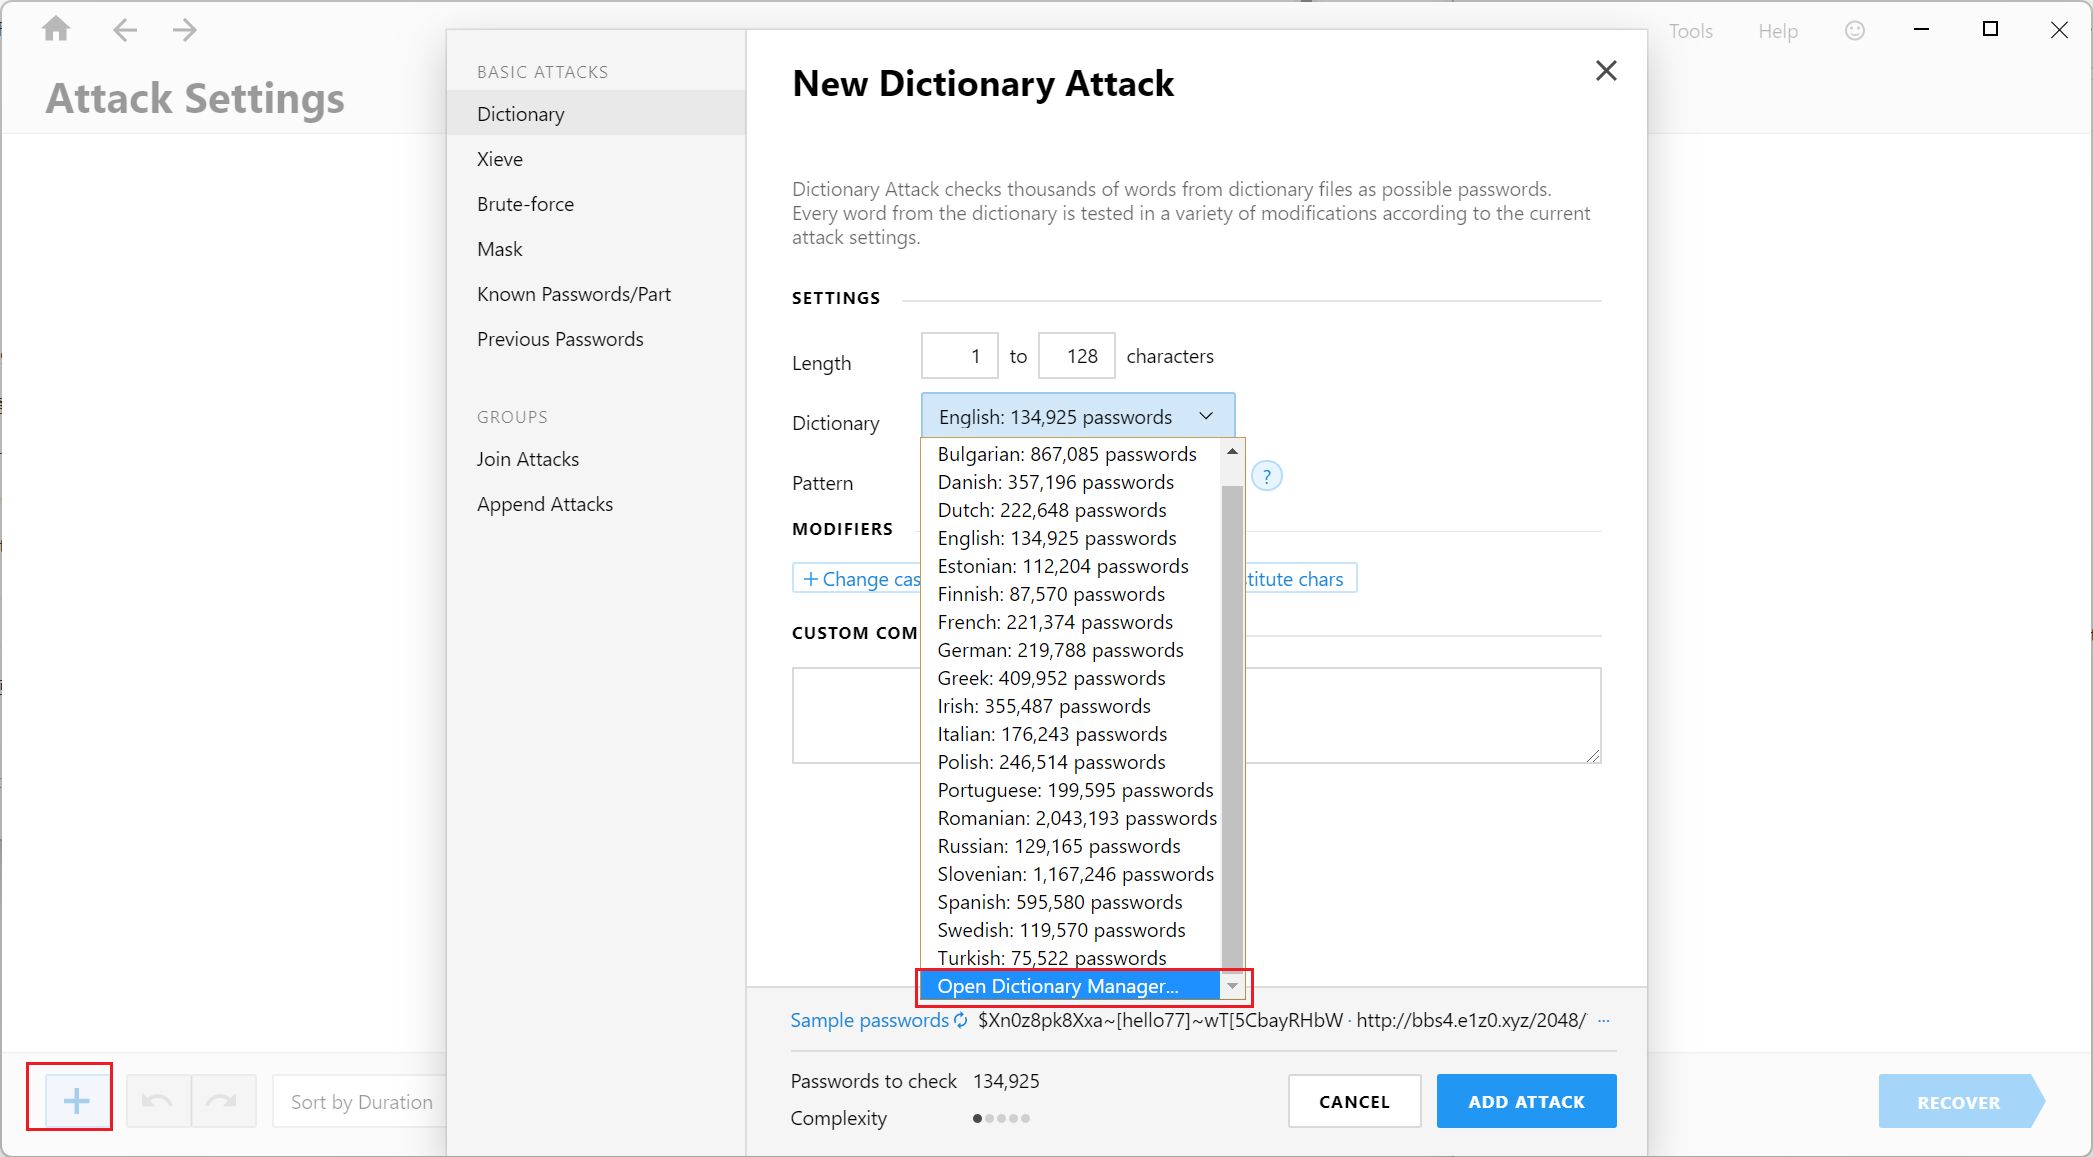Click the smiley feedback icon
2093x1157 pixels.
pyautogui.click(x=1854, y=31)
